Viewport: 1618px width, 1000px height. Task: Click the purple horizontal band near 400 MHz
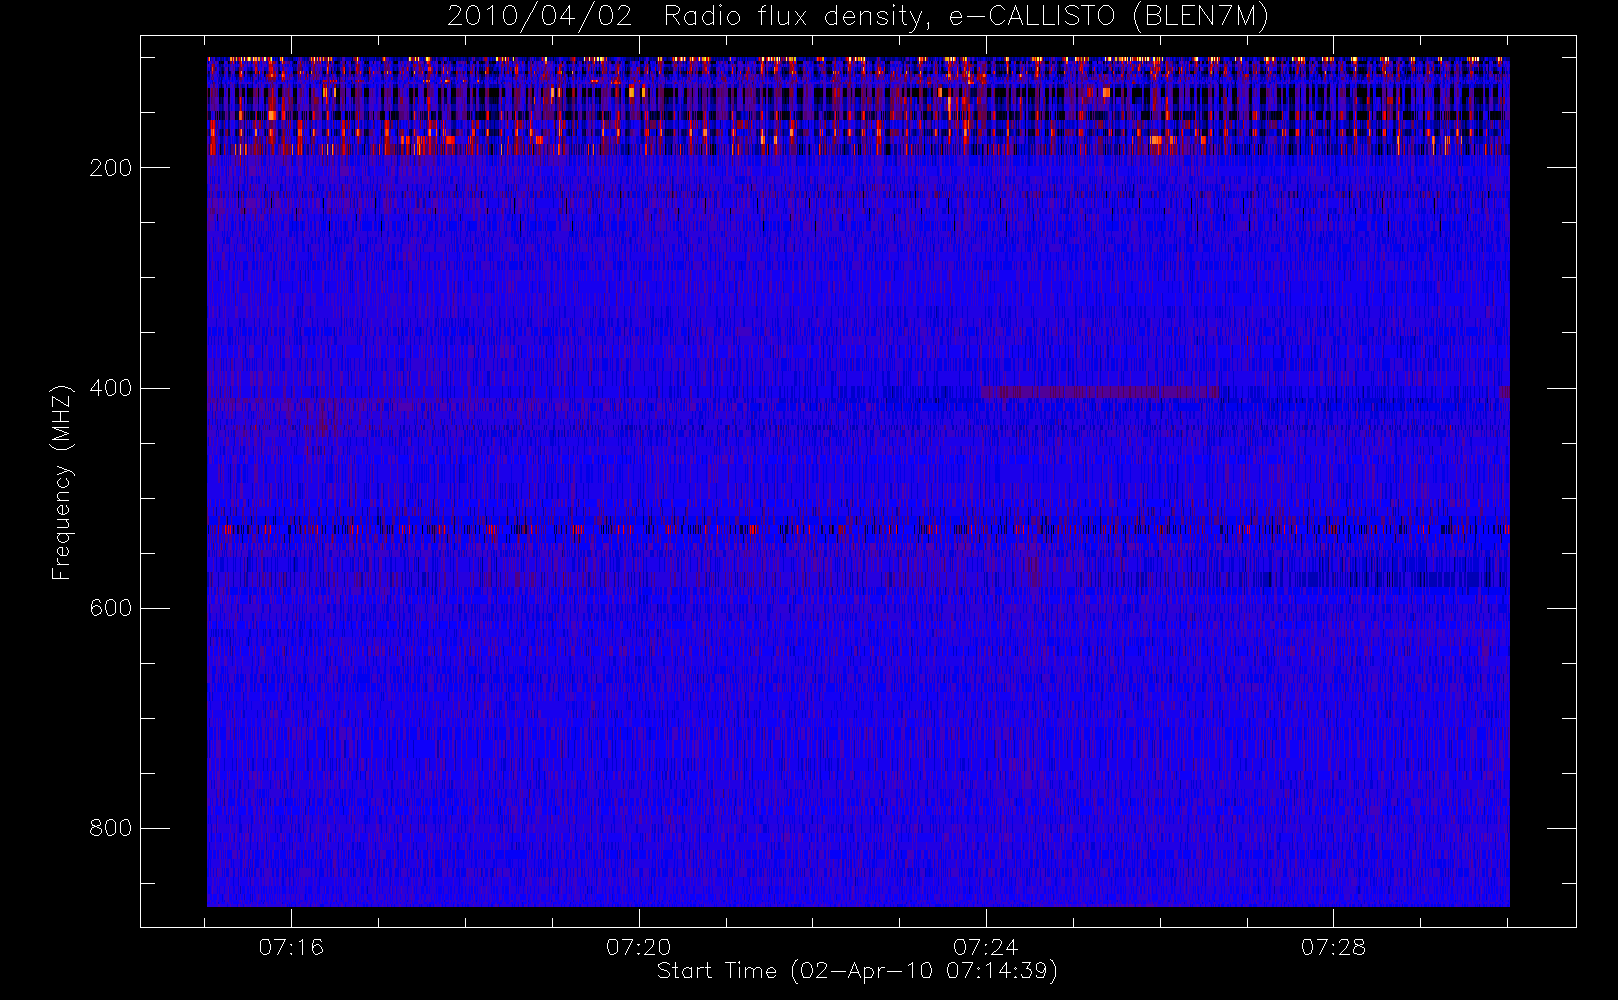1100,392
